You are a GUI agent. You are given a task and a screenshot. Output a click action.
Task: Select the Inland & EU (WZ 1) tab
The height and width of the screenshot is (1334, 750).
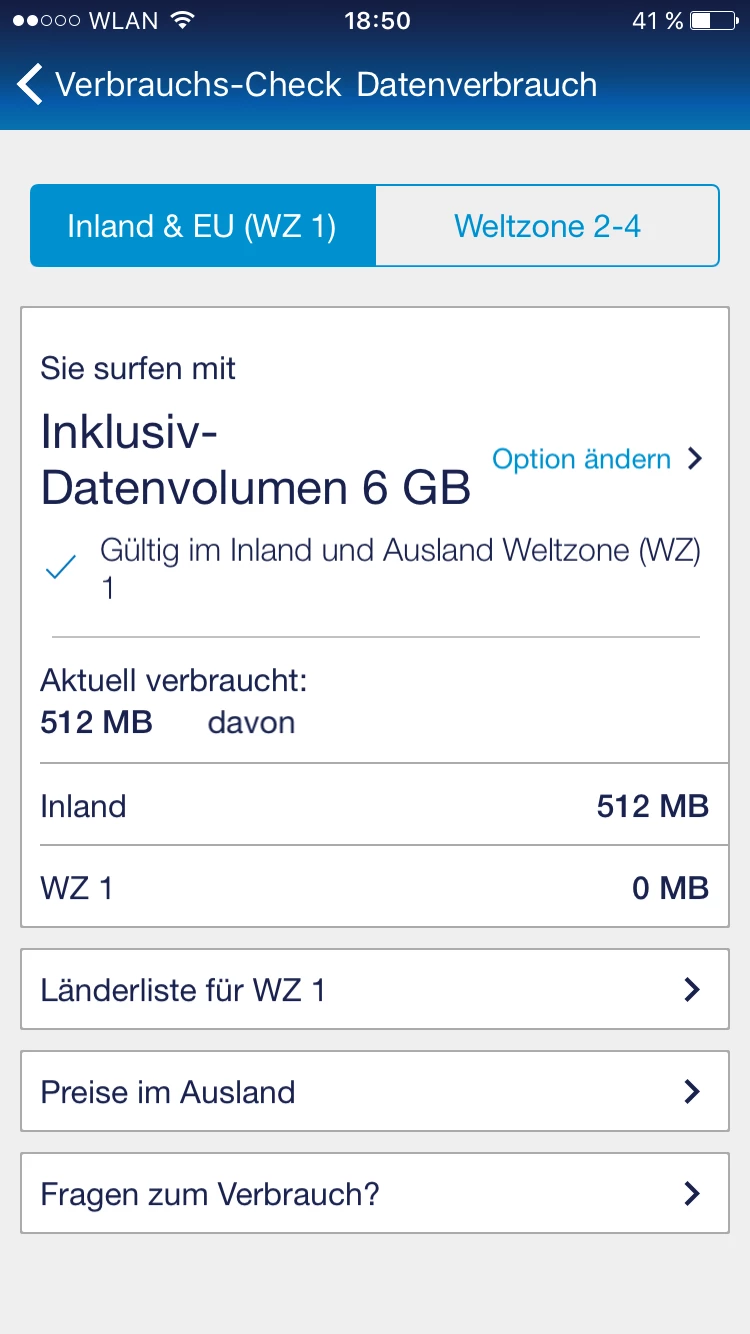tap(202, 226)
